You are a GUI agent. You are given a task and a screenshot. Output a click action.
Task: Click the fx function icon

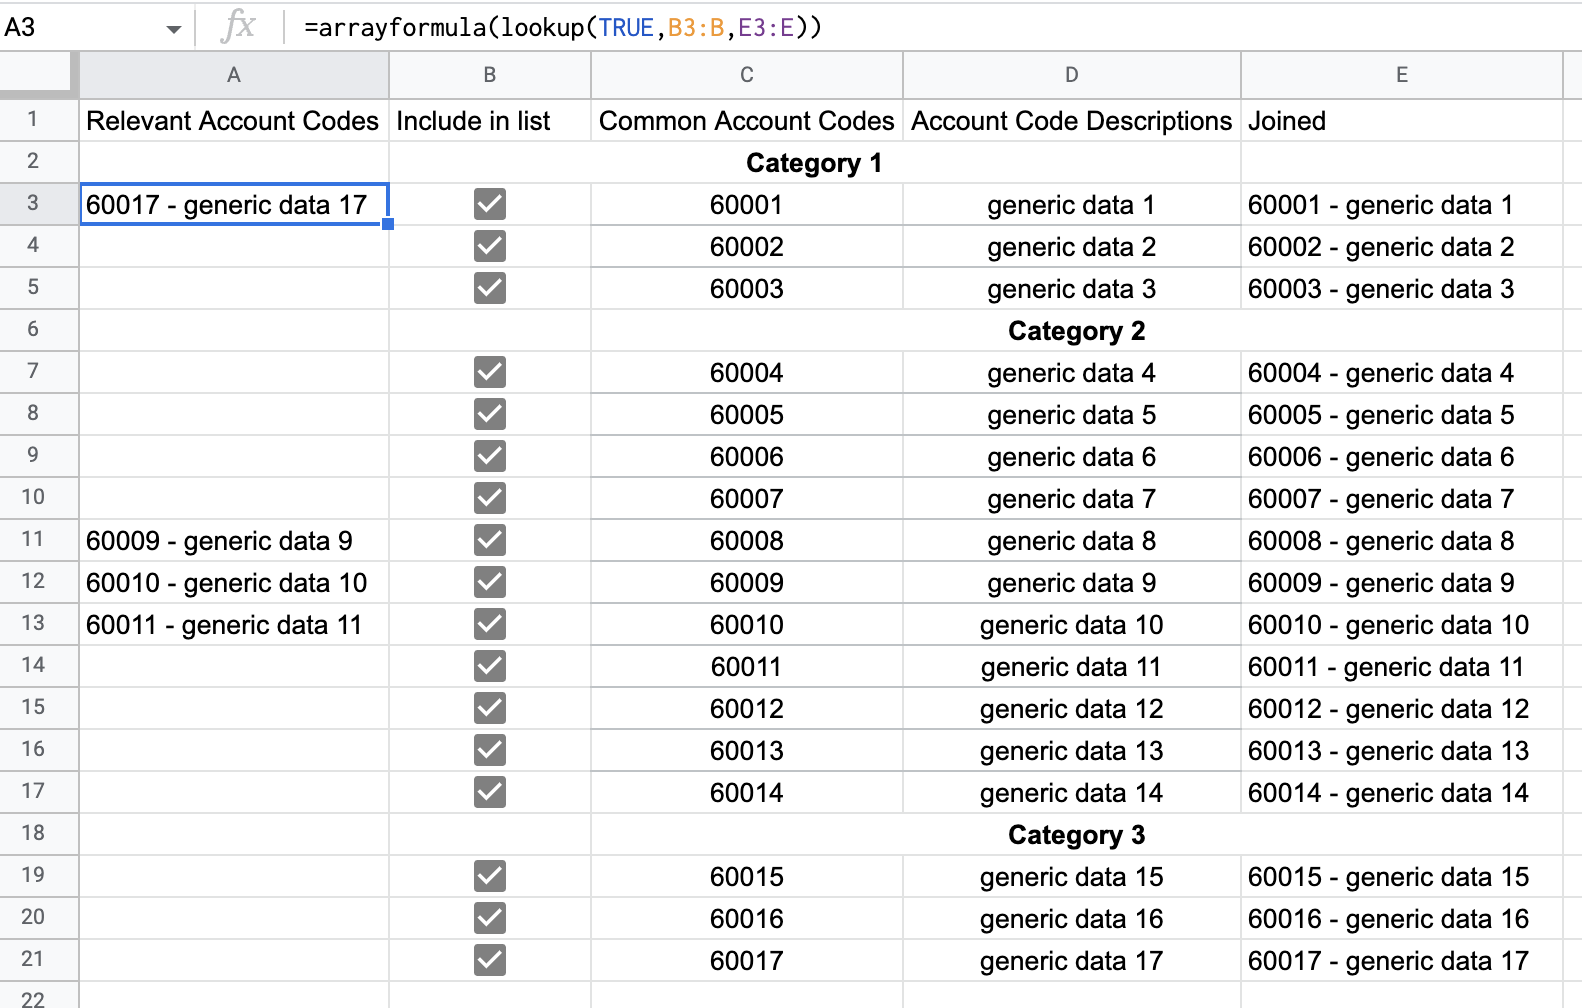(238, 26)
